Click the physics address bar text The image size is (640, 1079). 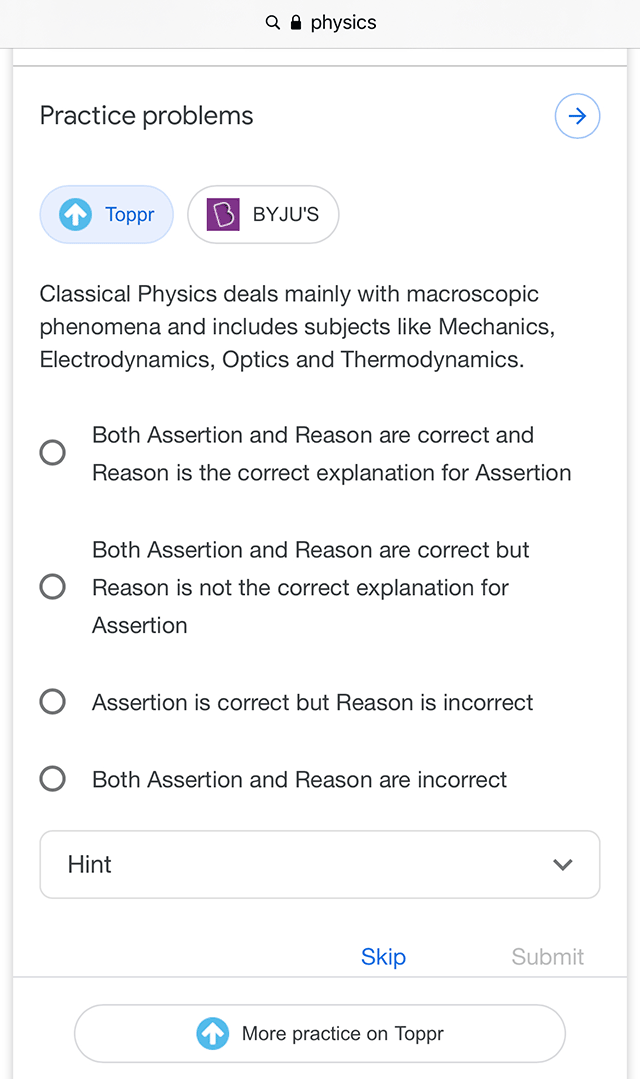(343, 23)
